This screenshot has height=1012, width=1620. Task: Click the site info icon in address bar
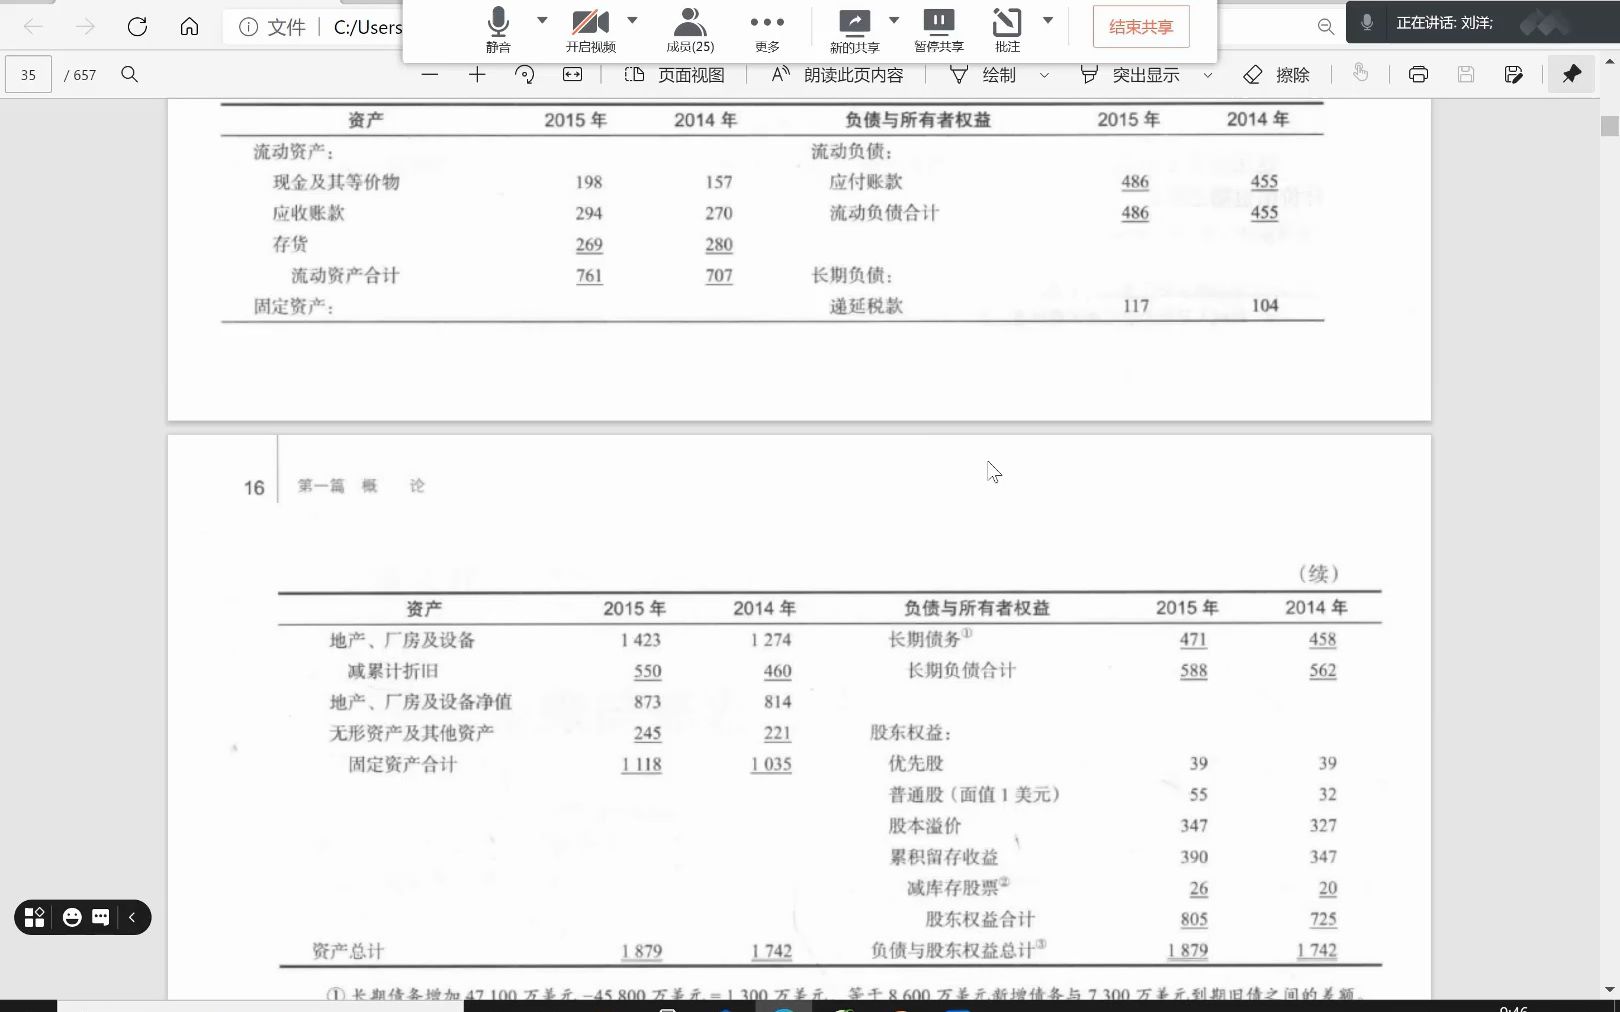tap(248, 27)
